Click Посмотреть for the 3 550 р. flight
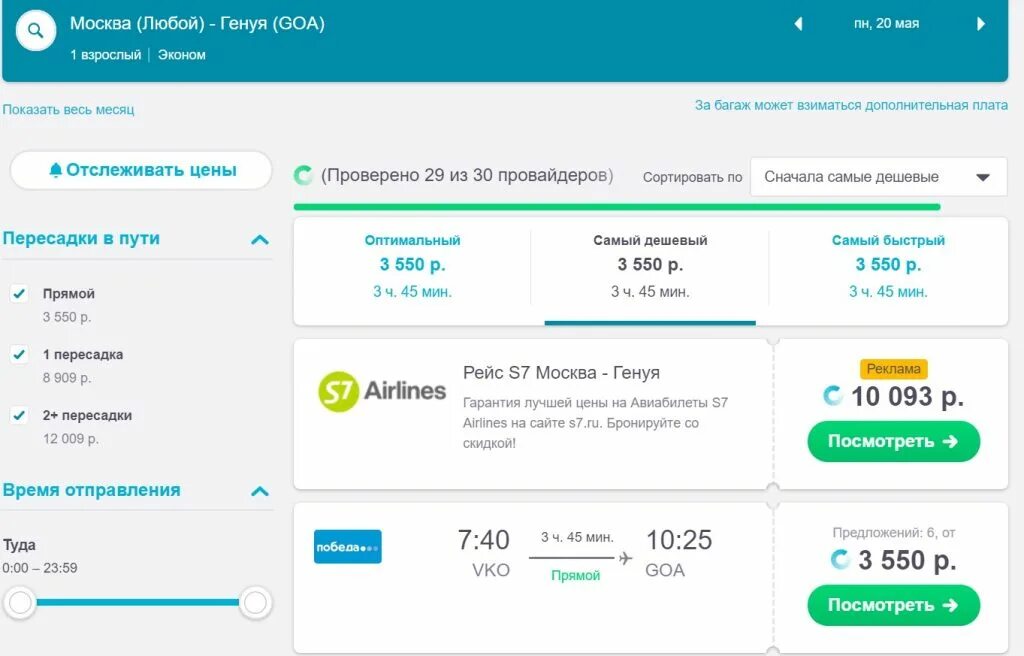This screenshot has height=656, width=1024. coord(893,605)
